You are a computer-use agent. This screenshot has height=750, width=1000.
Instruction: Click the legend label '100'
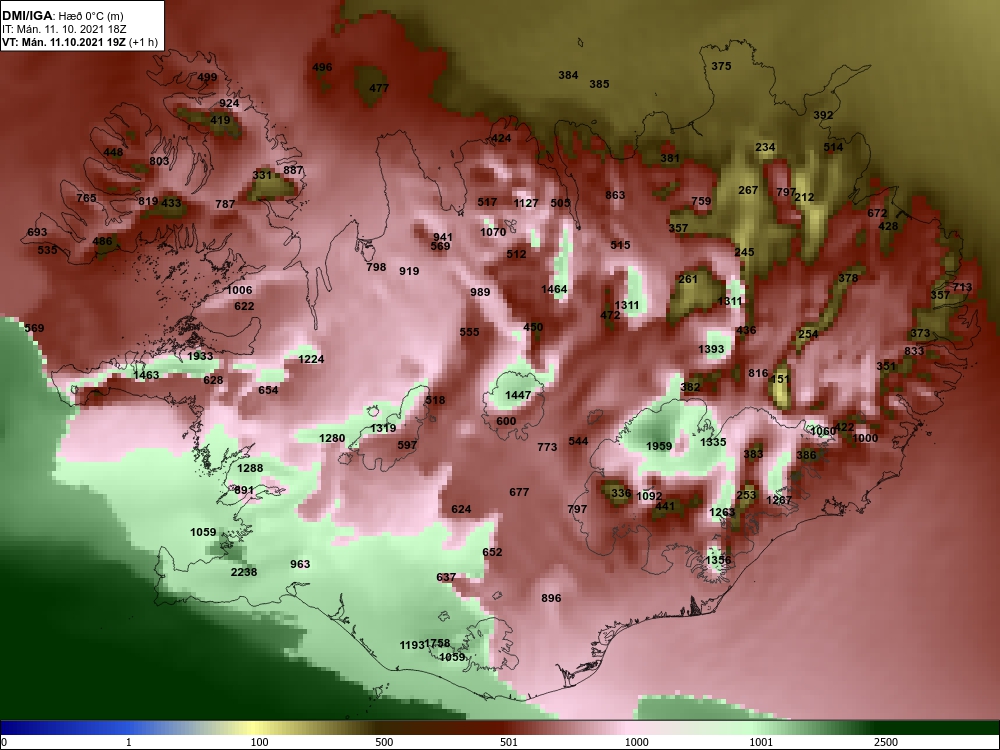point(260,742)
